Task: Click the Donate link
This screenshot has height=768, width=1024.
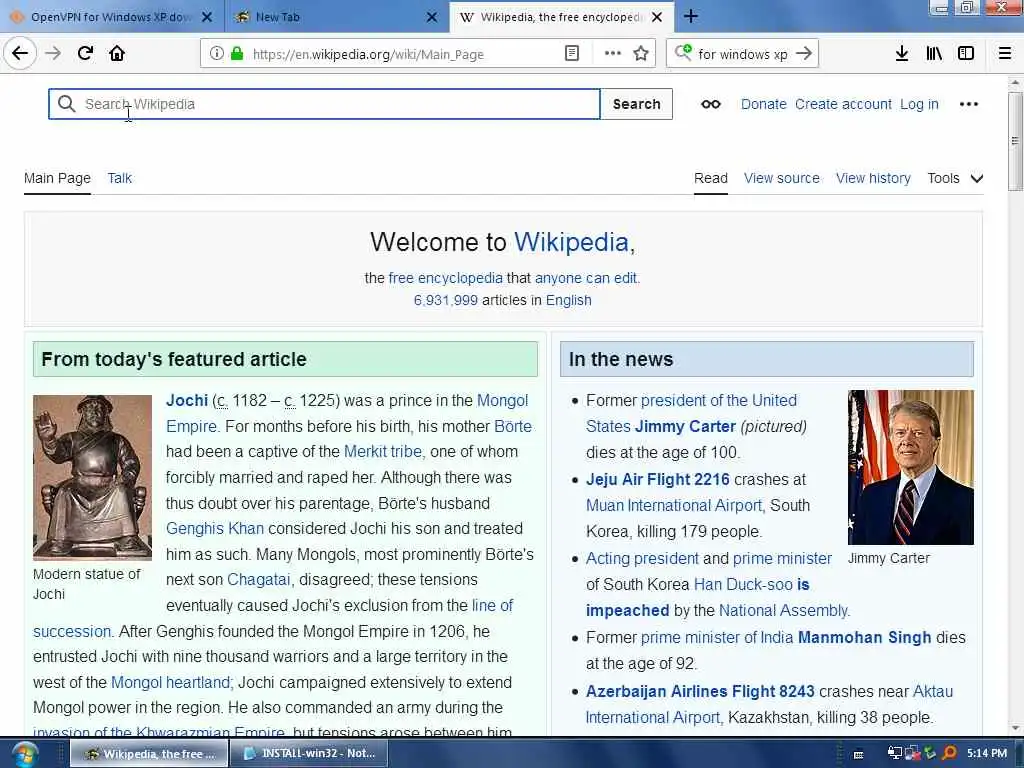Action: tap(763, 104)
